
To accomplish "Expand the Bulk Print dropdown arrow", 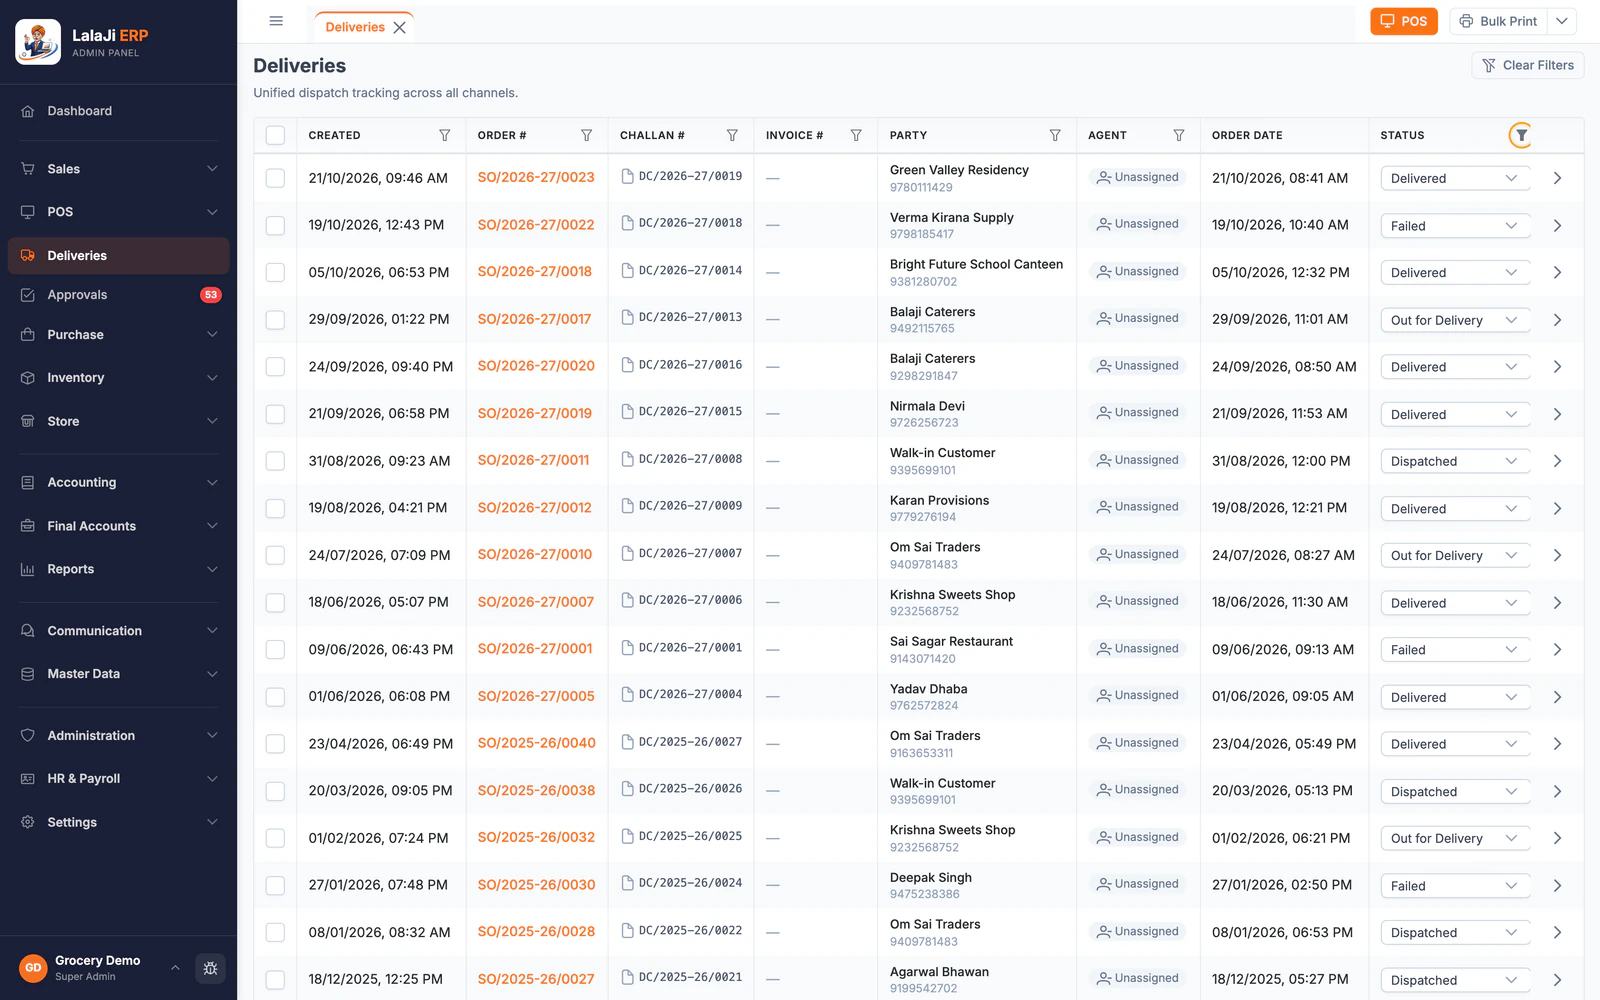I will (1562, 21).
